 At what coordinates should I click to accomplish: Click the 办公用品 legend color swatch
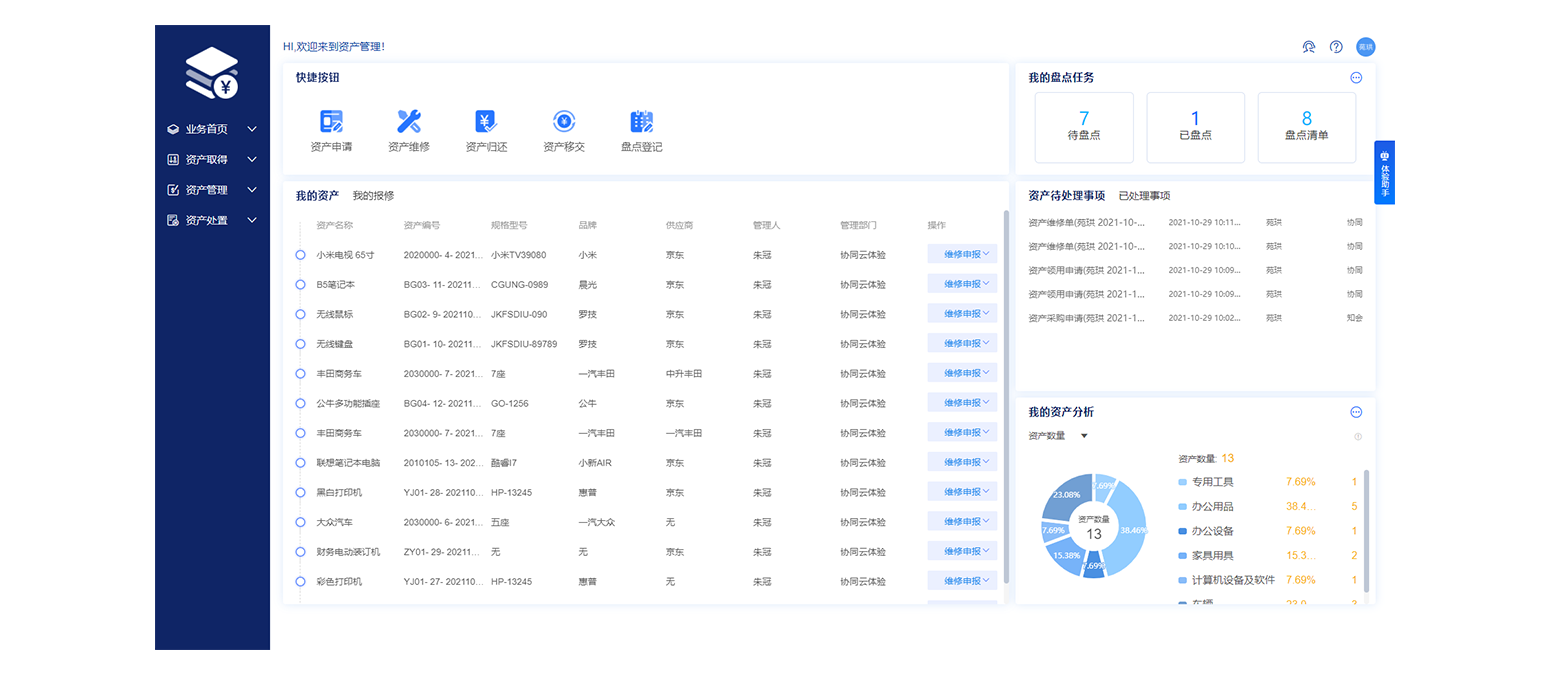click(1183, 506)
